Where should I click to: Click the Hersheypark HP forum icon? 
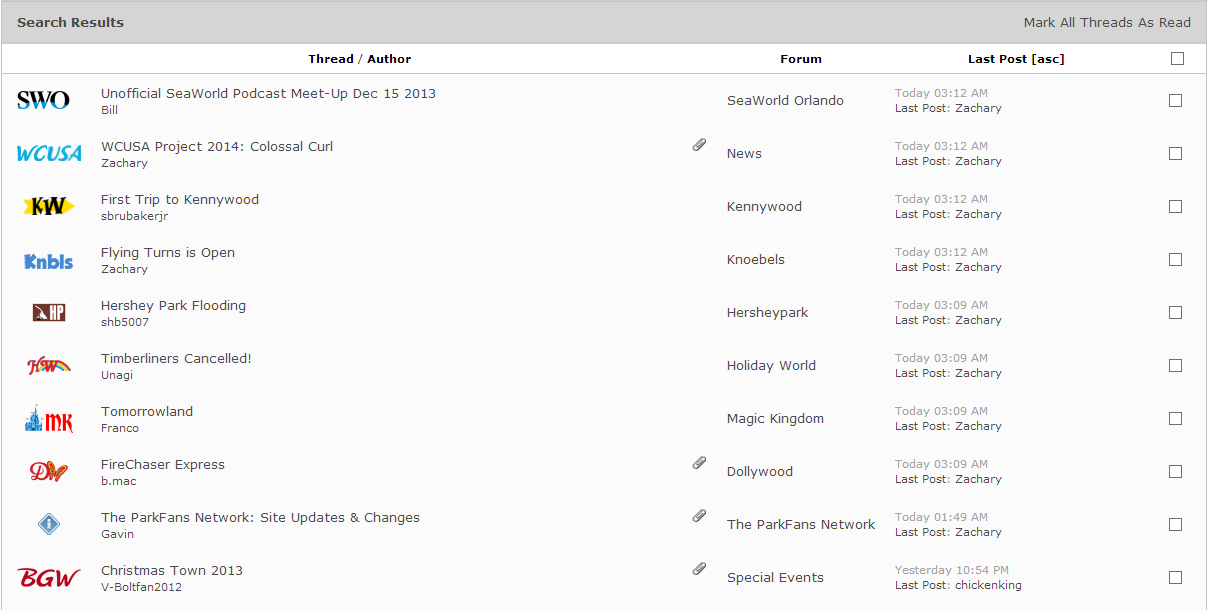point(48,313)
